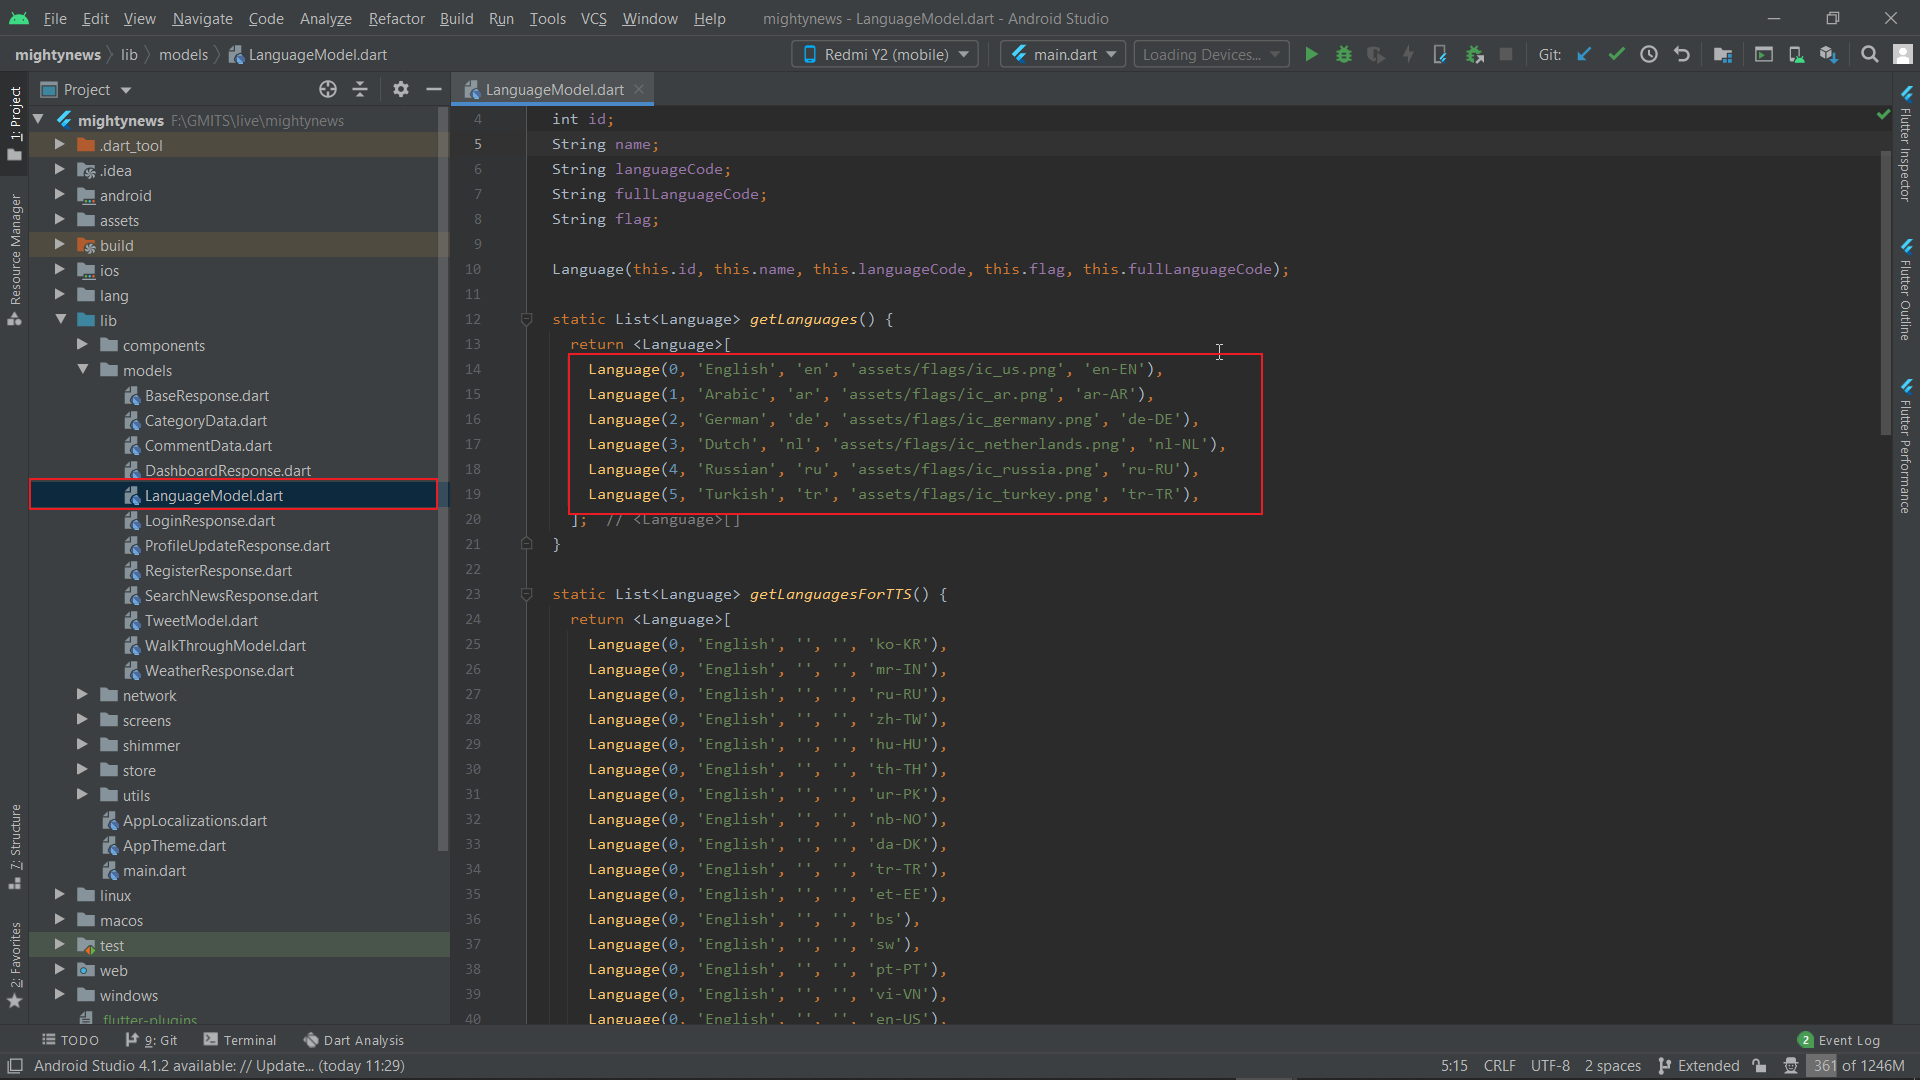
Task: Expand the components folder
Action: 83,345
